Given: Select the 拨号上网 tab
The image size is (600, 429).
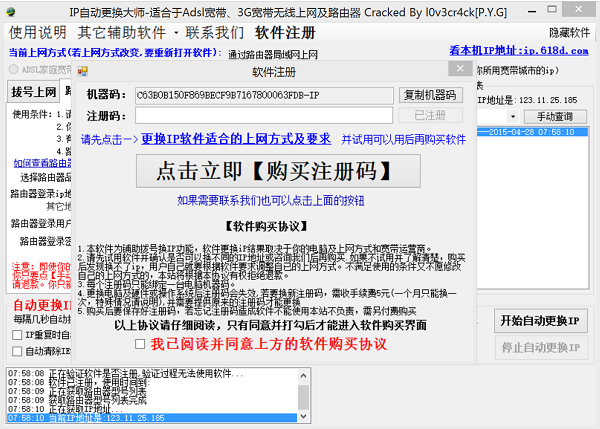Looking at the screenshot, I should [34, 93].
